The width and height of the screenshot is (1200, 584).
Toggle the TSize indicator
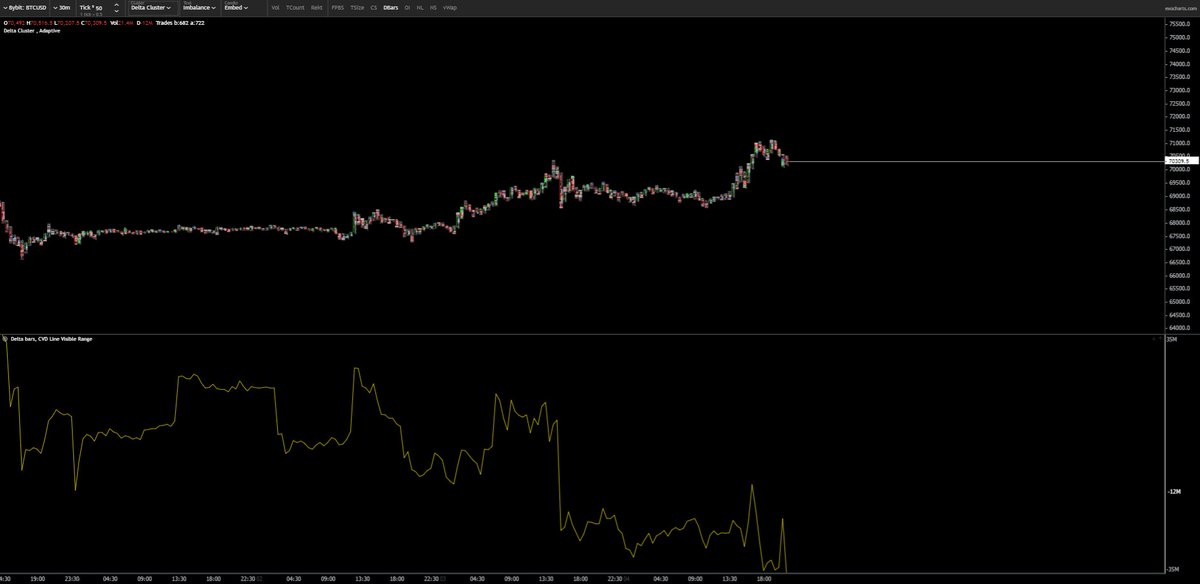pos(357,7)
